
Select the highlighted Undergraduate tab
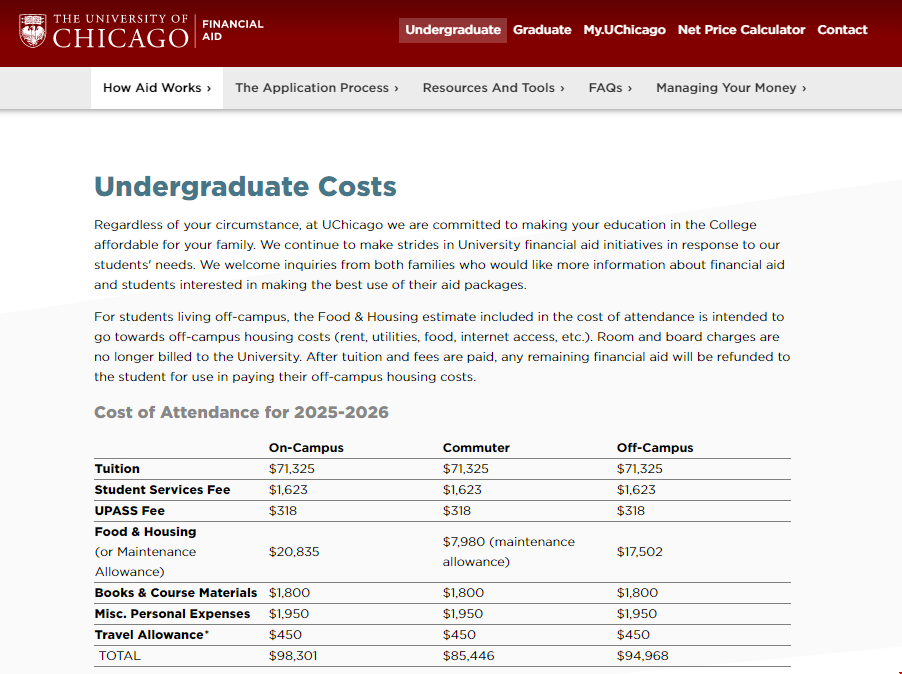coord(452,30)
